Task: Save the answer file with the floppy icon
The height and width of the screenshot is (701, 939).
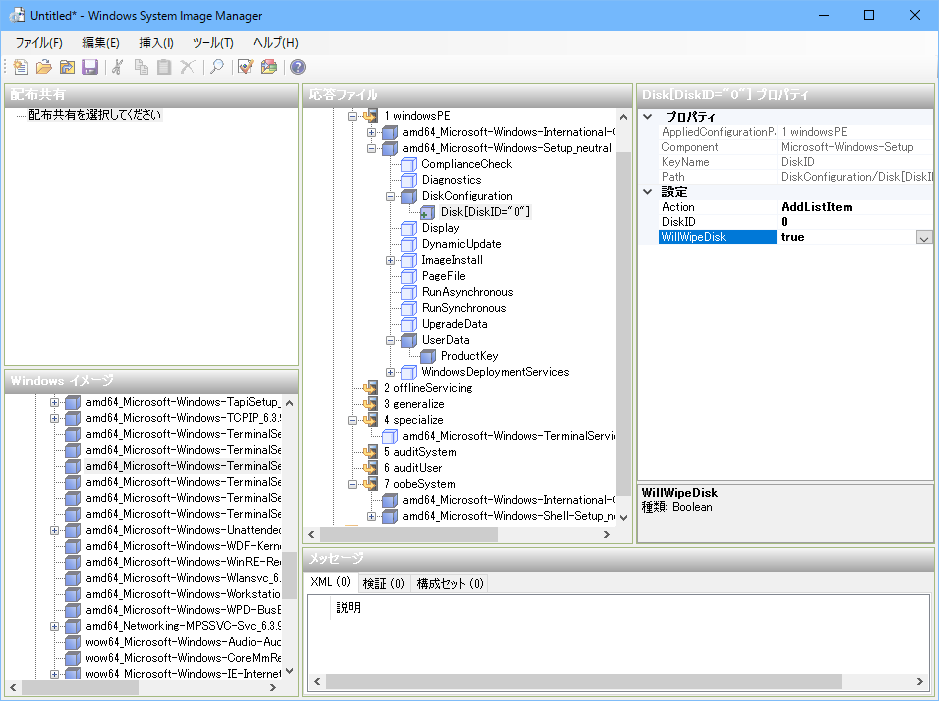Action: click(x=90, y=67)
